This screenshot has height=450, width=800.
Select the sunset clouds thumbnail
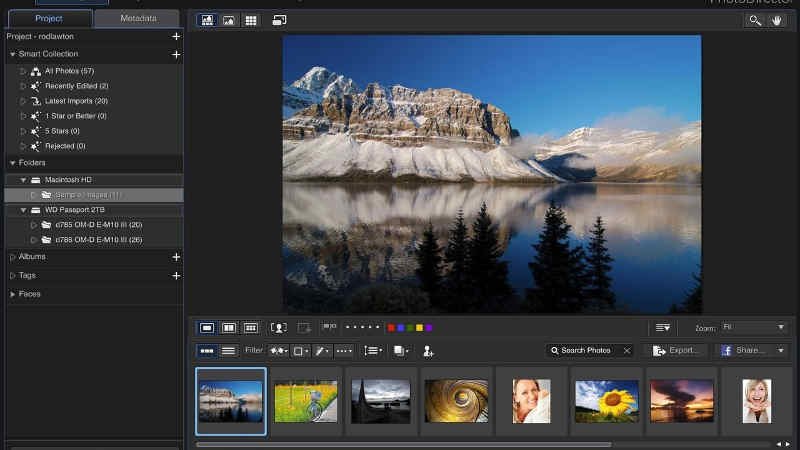pos(682,401)
